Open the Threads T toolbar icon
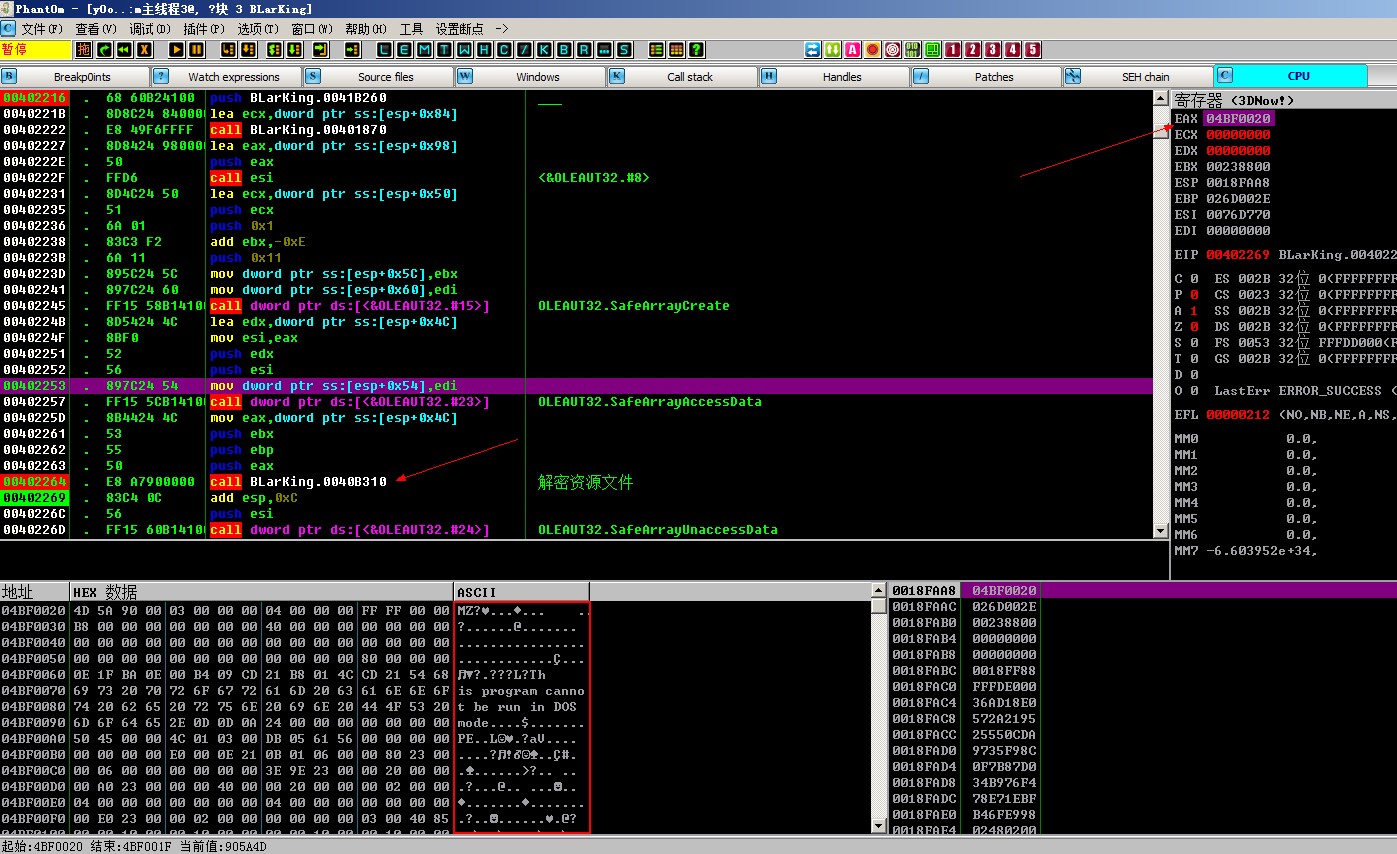 click(x=444, y=50)
